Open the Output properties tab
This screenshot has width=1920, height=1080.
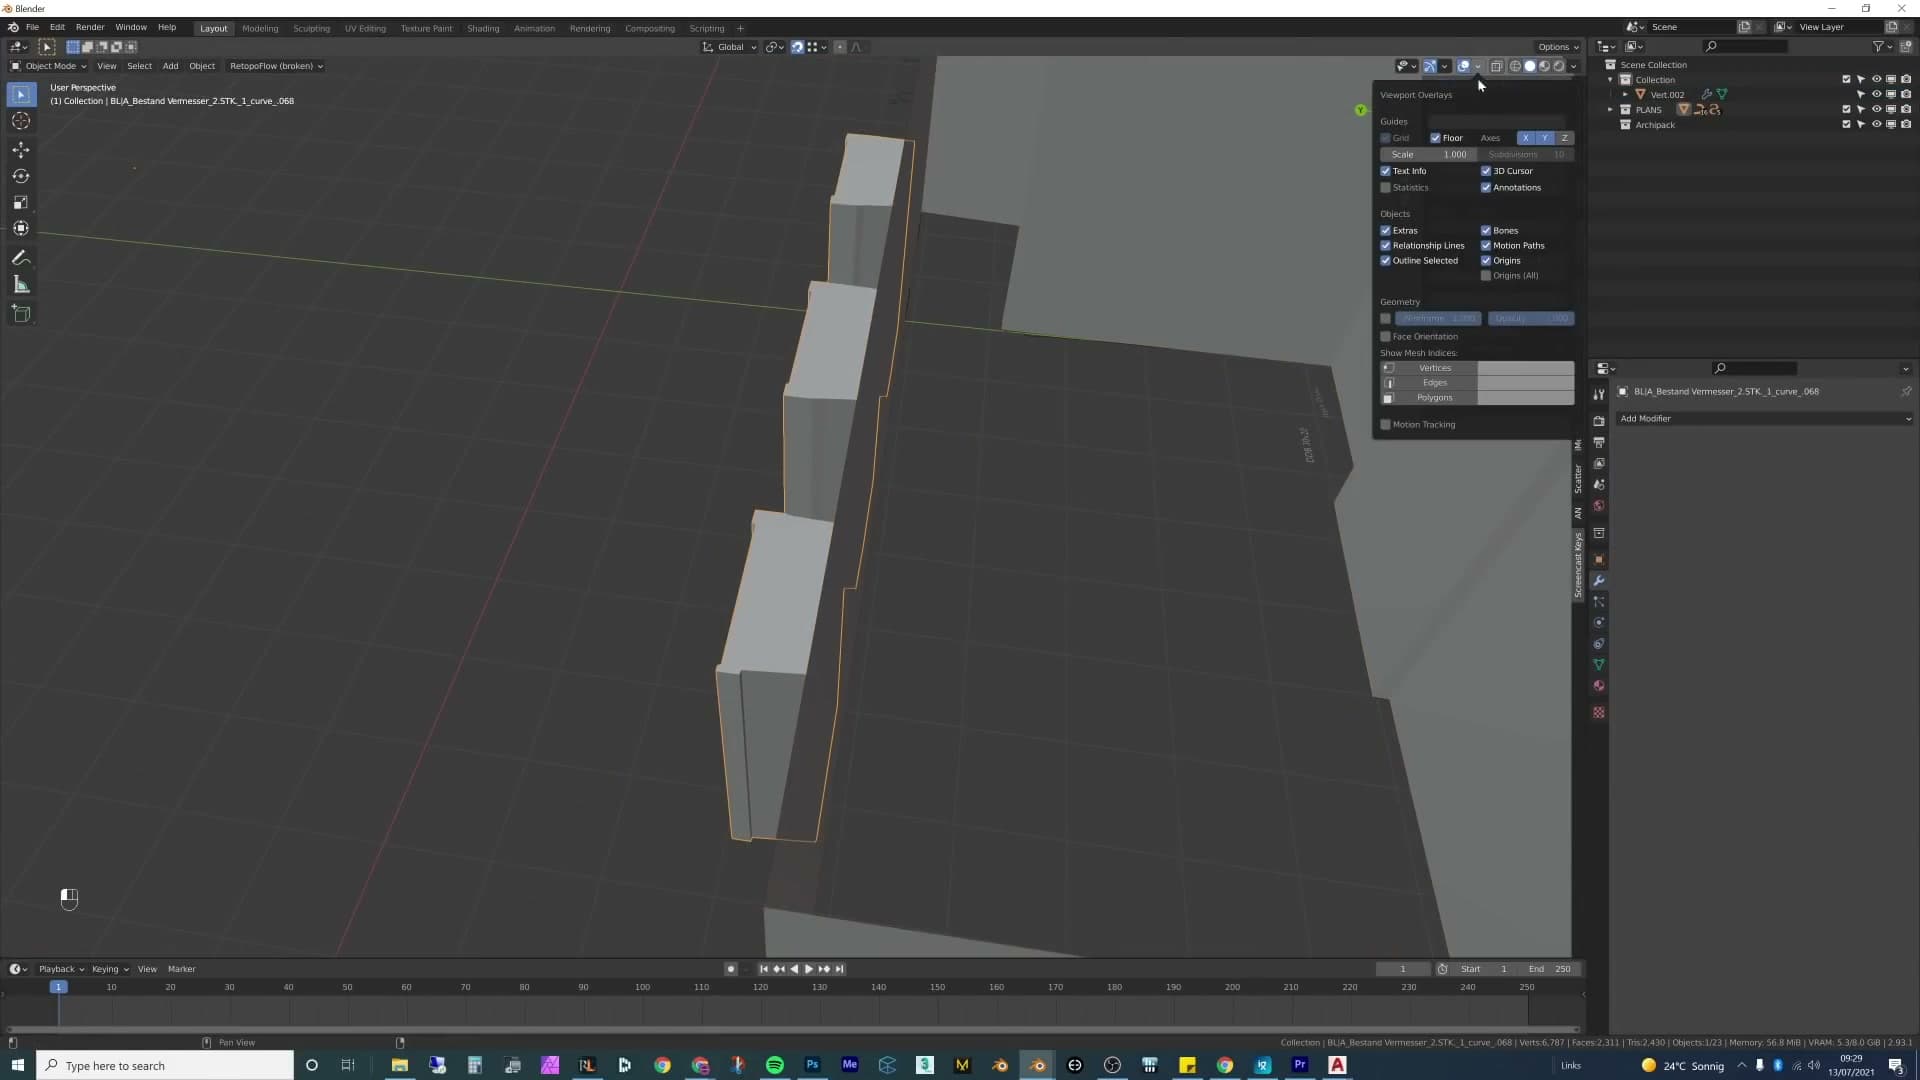click(1599, 442)
